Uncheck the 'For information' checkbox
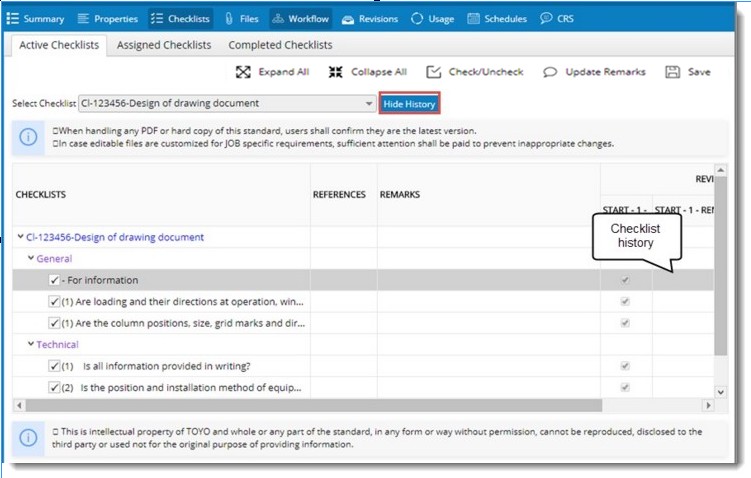751x478 pixels. pos(54,280)
